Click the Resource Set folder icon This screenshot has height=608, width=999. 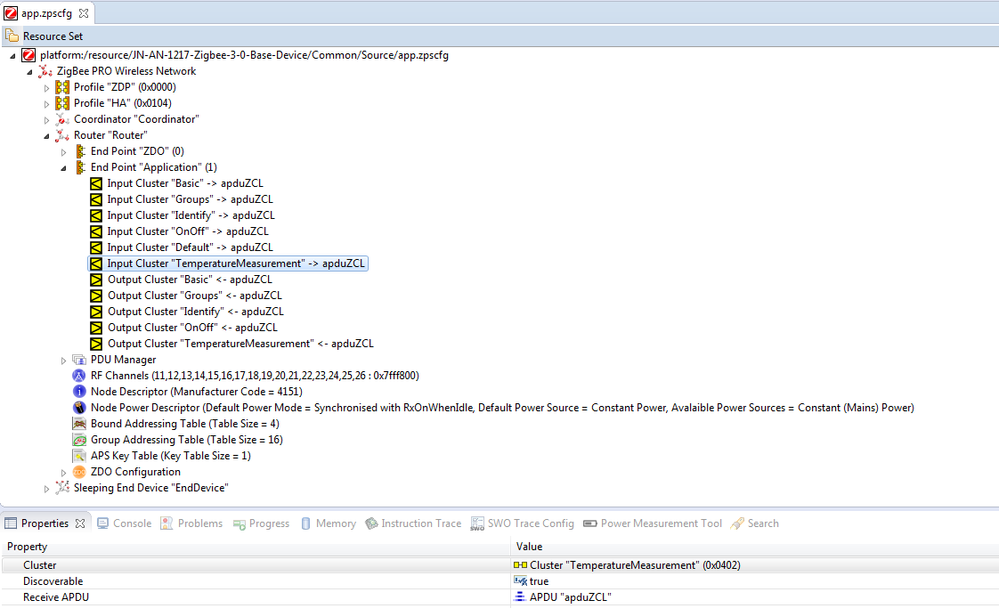click(x=11, y=36)
